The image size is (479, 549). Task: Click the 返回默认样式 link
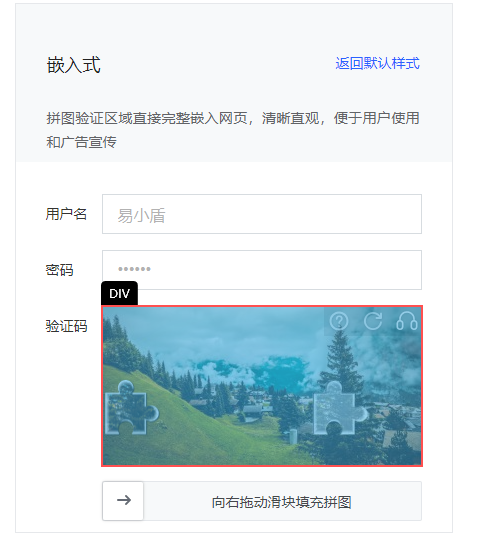tap(377, 63)
